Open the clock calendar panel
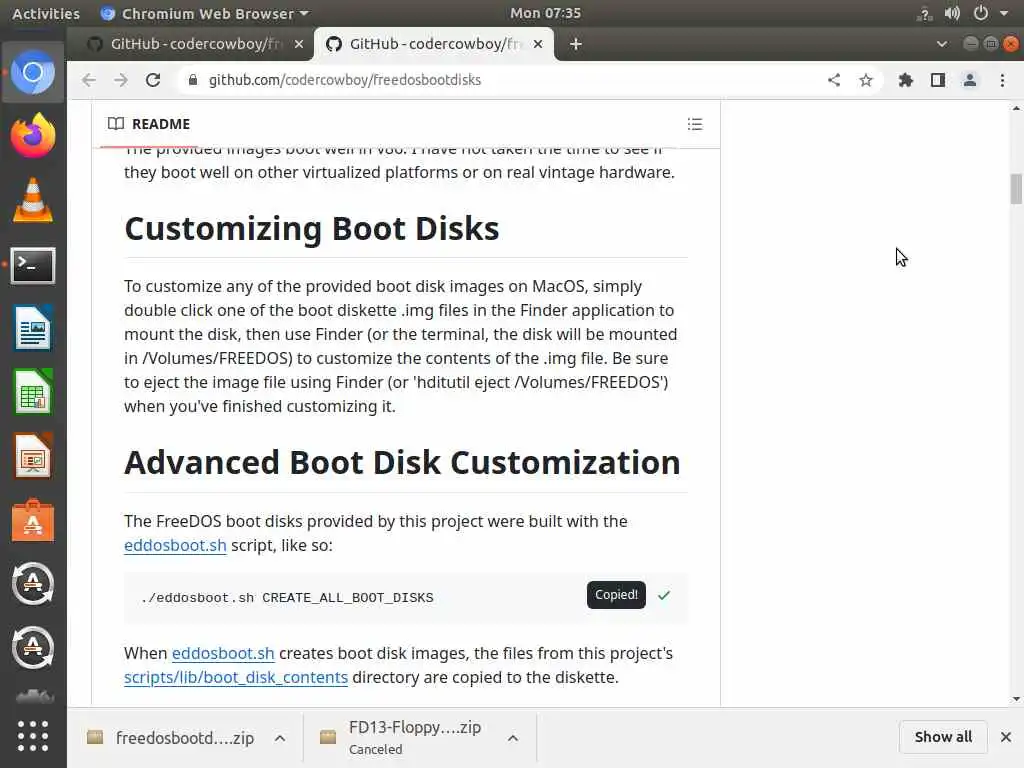The width and height of the screenshot is (1024, 768). [x=545, y=13]
